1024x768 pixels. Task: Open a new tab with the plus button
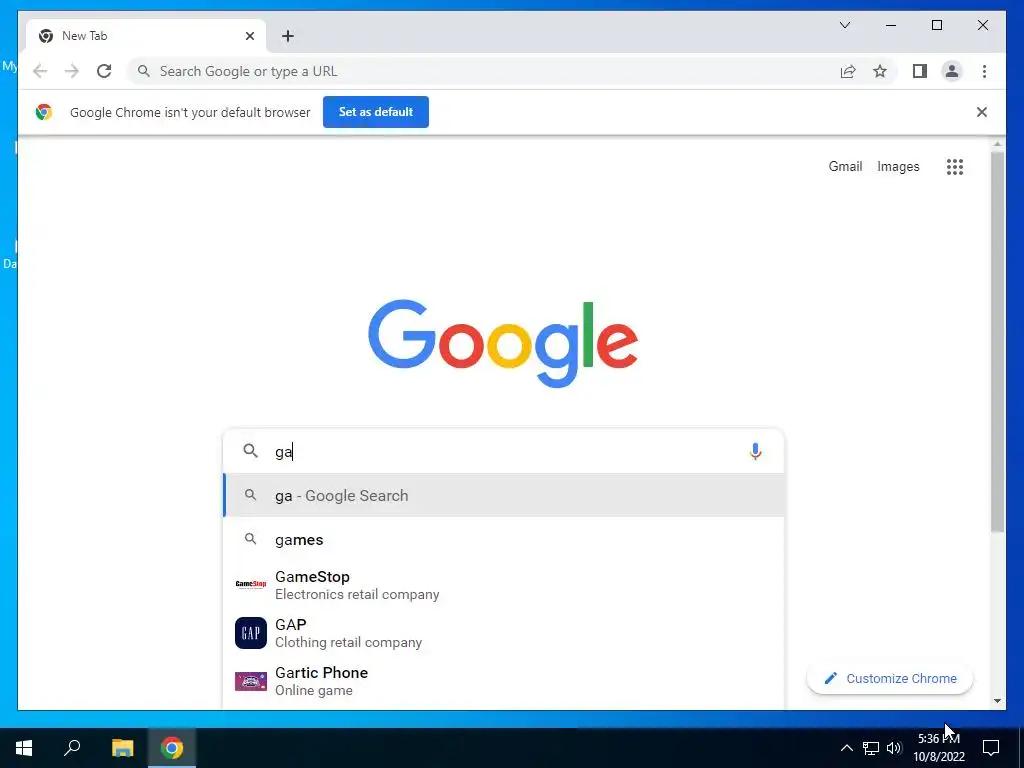[288, 36]
